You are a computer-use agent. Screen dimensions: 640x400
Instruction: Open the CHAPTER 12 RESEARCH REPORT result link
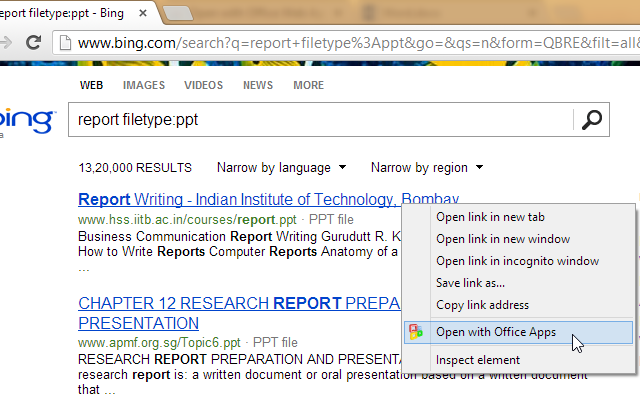[x=239, y=313]
